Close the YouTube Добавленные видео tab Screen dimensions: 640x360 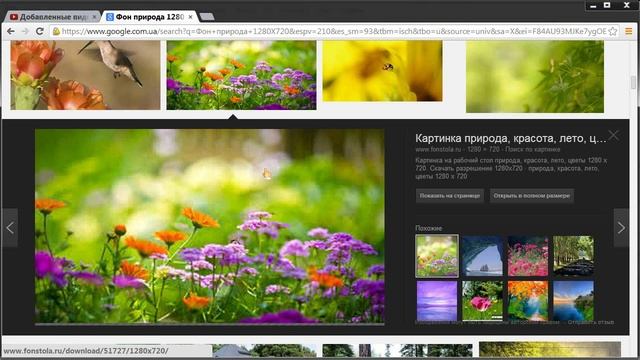(x=94, y=17)
